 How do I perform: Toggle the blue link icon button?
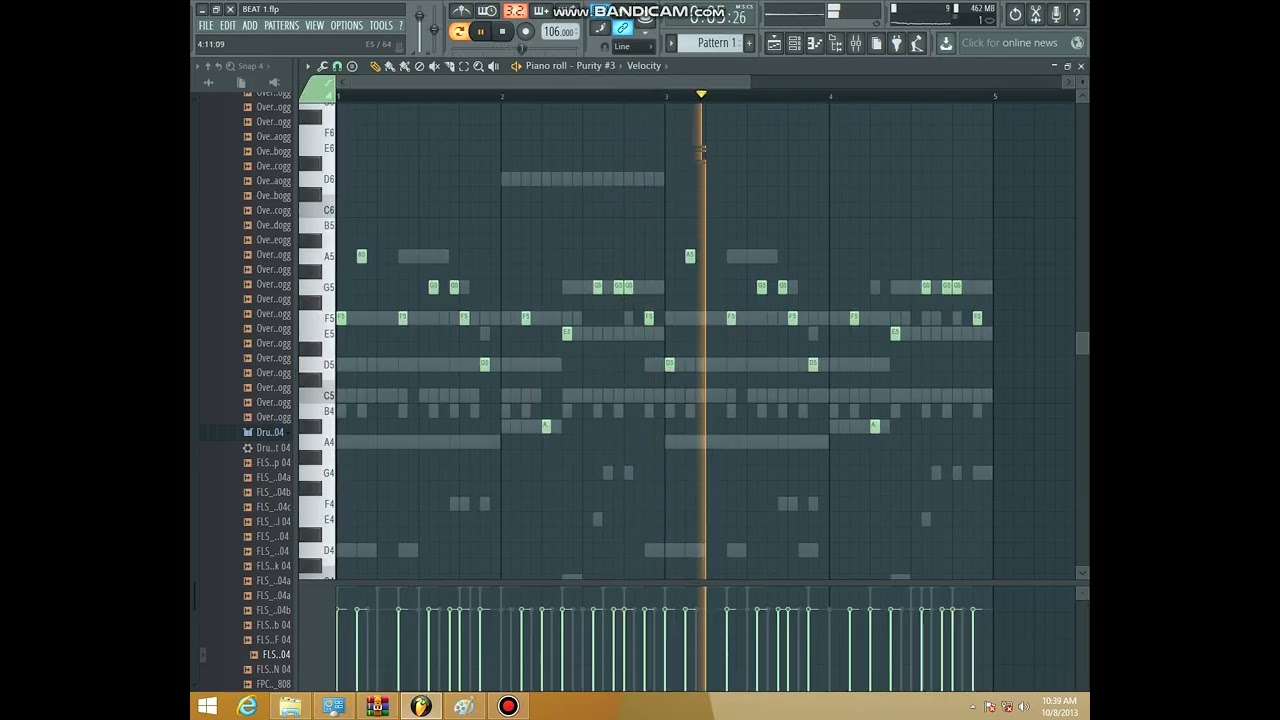click(622, 28)
